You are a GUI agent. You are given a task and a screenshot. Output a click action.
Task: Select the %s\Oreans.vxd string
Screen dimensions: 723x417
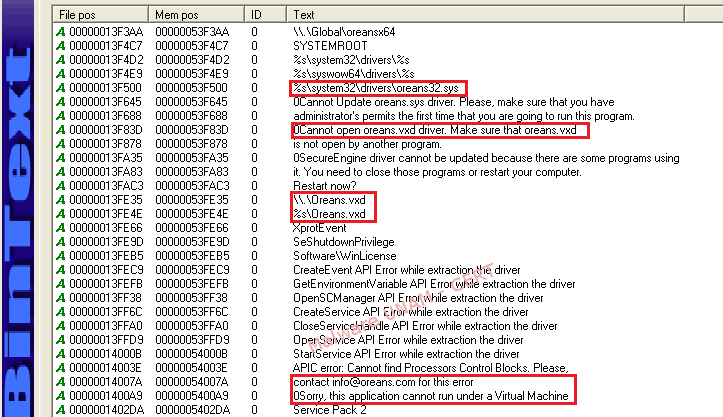tap(329, 214)
